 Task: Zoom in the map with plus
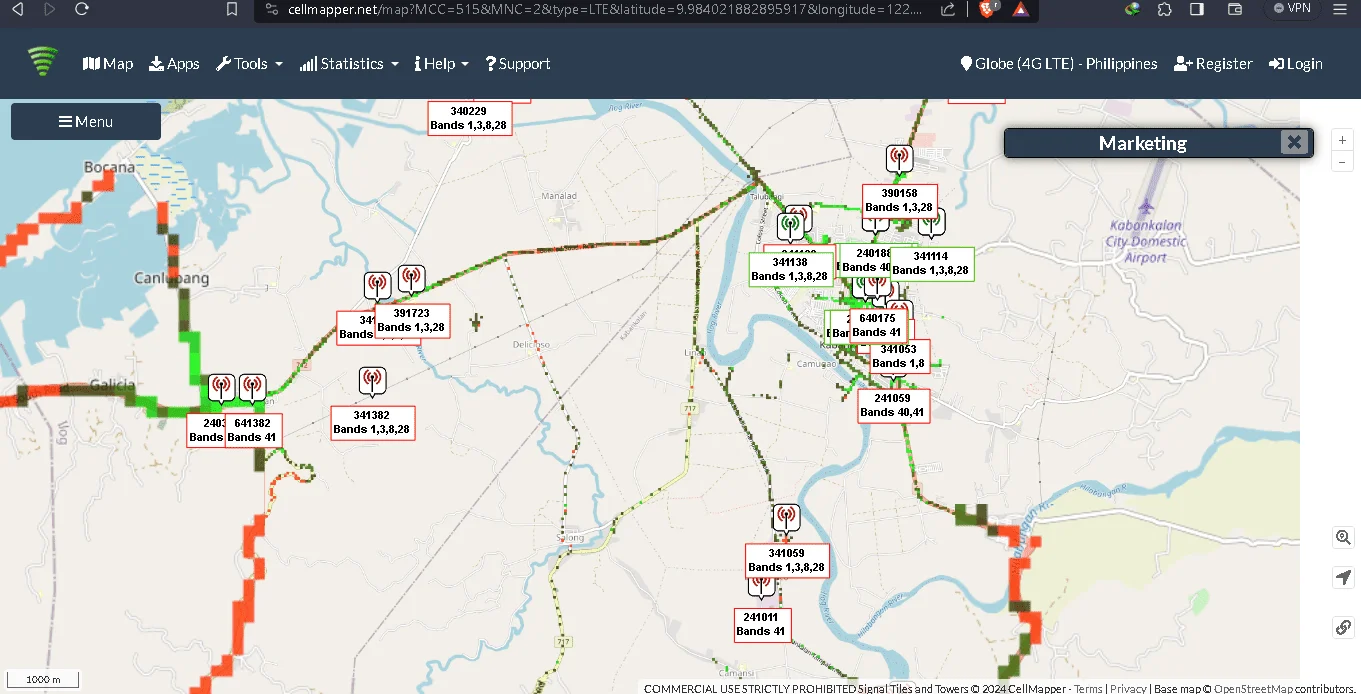click(x=1343, y=140)
